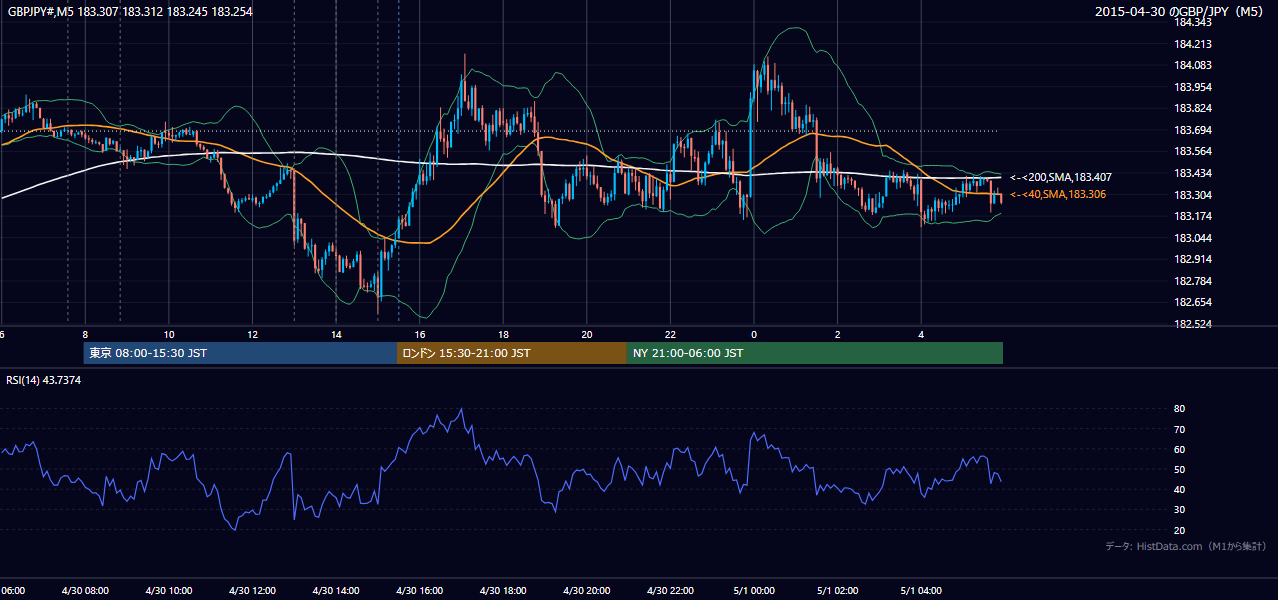The image size is (1278, 600).
Task: Click the 4/30 18:00 bottom time label
Action: pyautogui.click(x=502, y=591)
